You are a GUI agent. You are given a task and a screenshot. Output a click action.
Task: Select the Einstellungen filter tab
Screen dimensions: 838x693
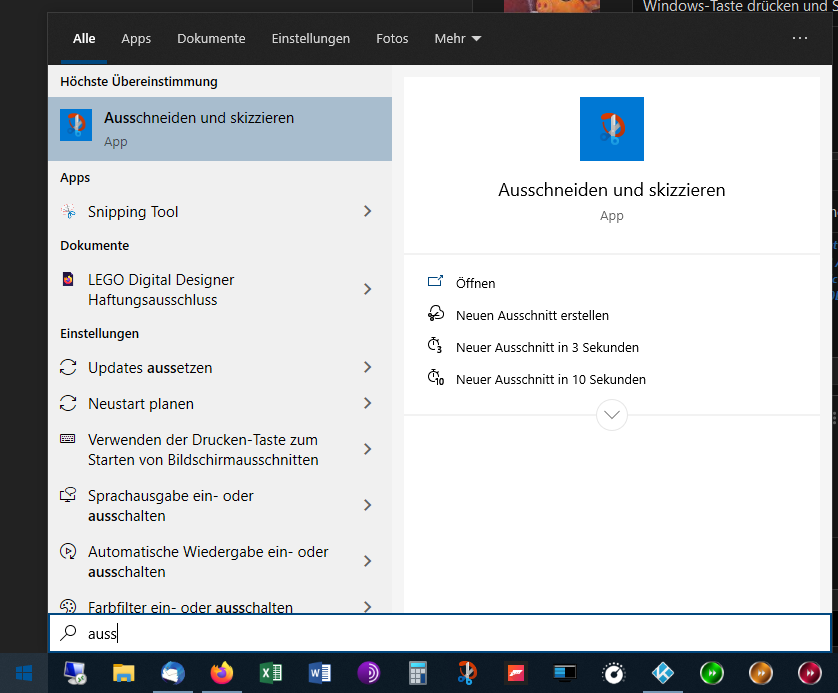(x=311, y=38)
